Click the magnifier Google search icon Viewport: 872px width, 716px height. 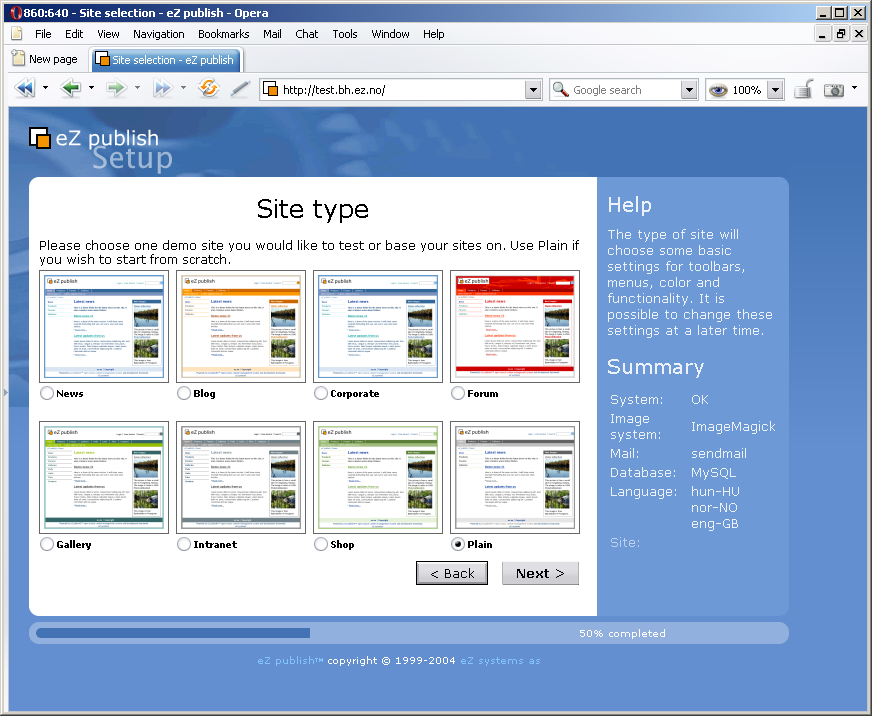(x=561, y=90)
